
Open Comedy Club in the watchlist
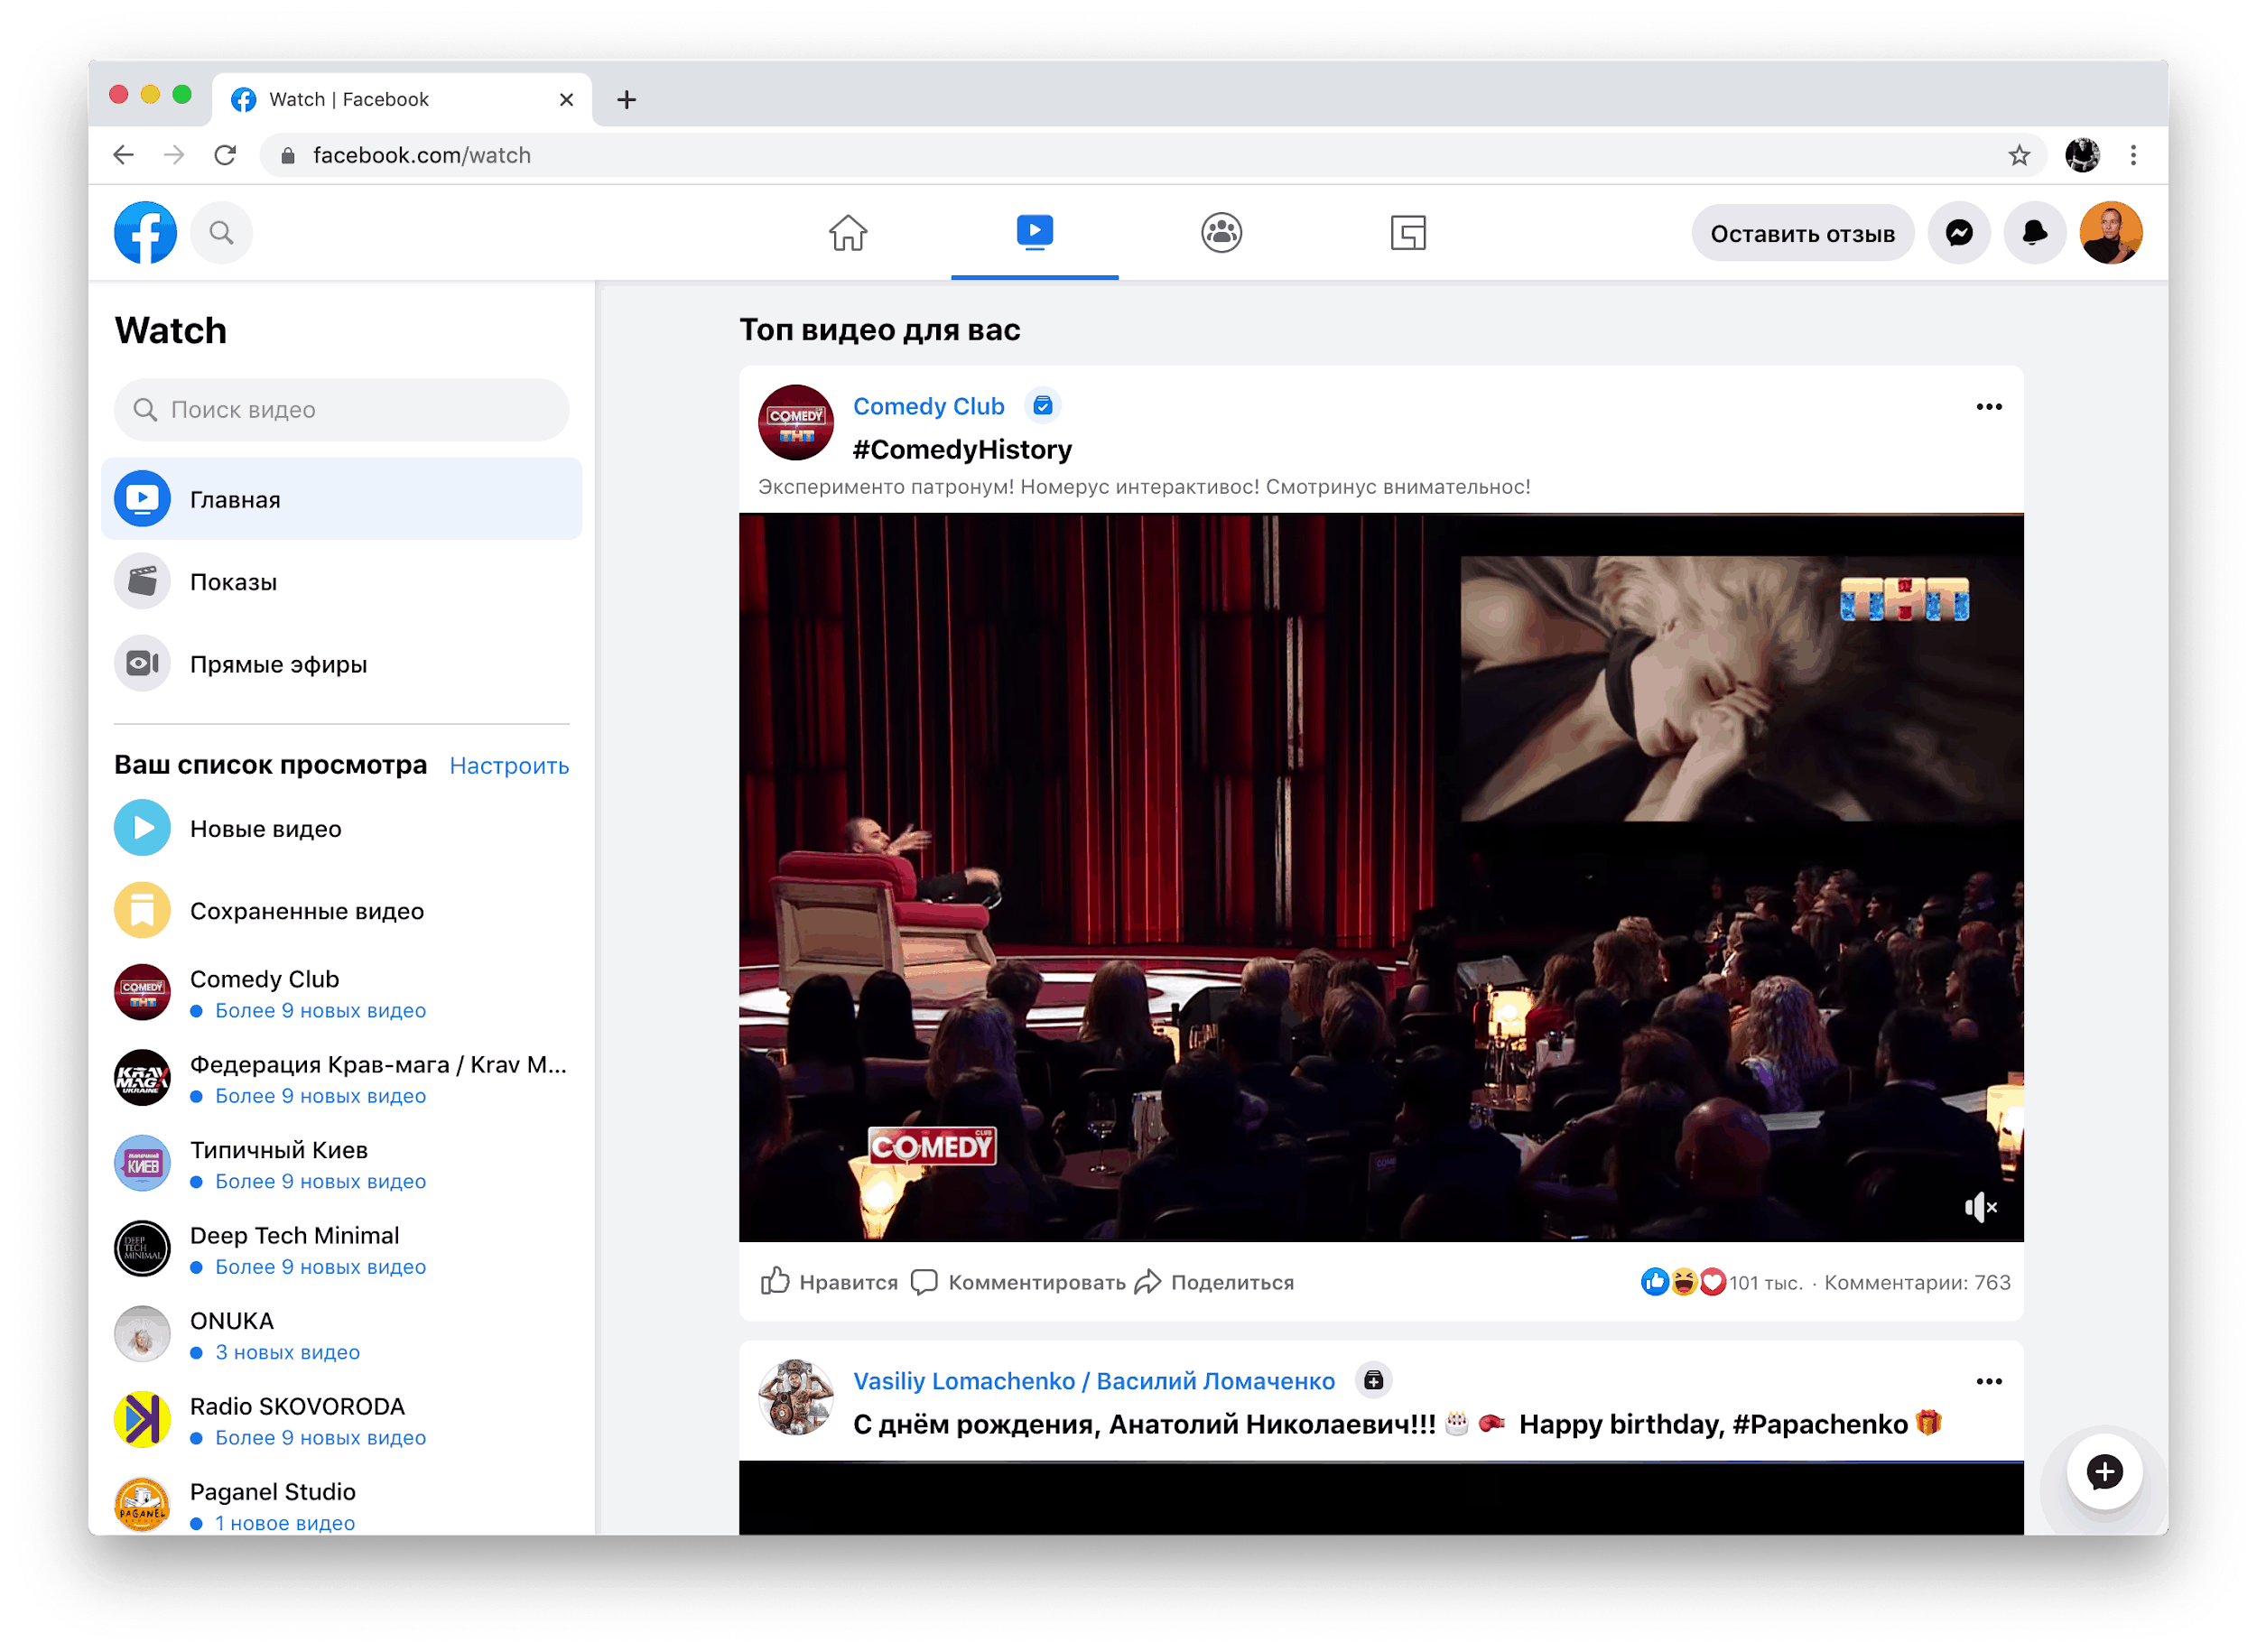342,993
